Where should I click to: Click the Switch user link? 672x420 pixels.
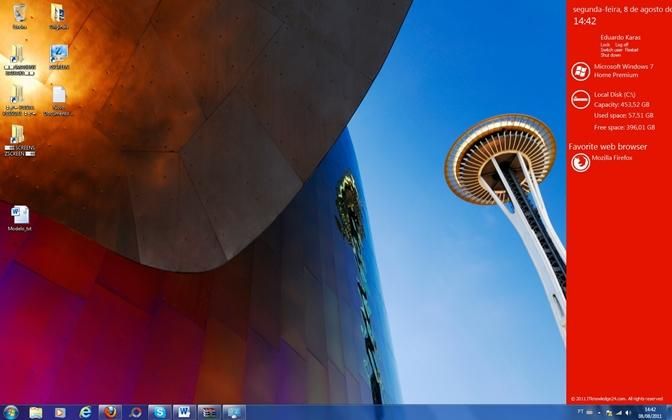610,49
